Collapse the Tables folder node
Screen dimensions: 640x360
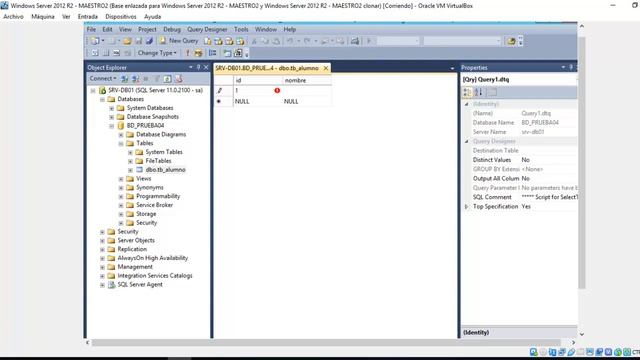tap(121, 144)
